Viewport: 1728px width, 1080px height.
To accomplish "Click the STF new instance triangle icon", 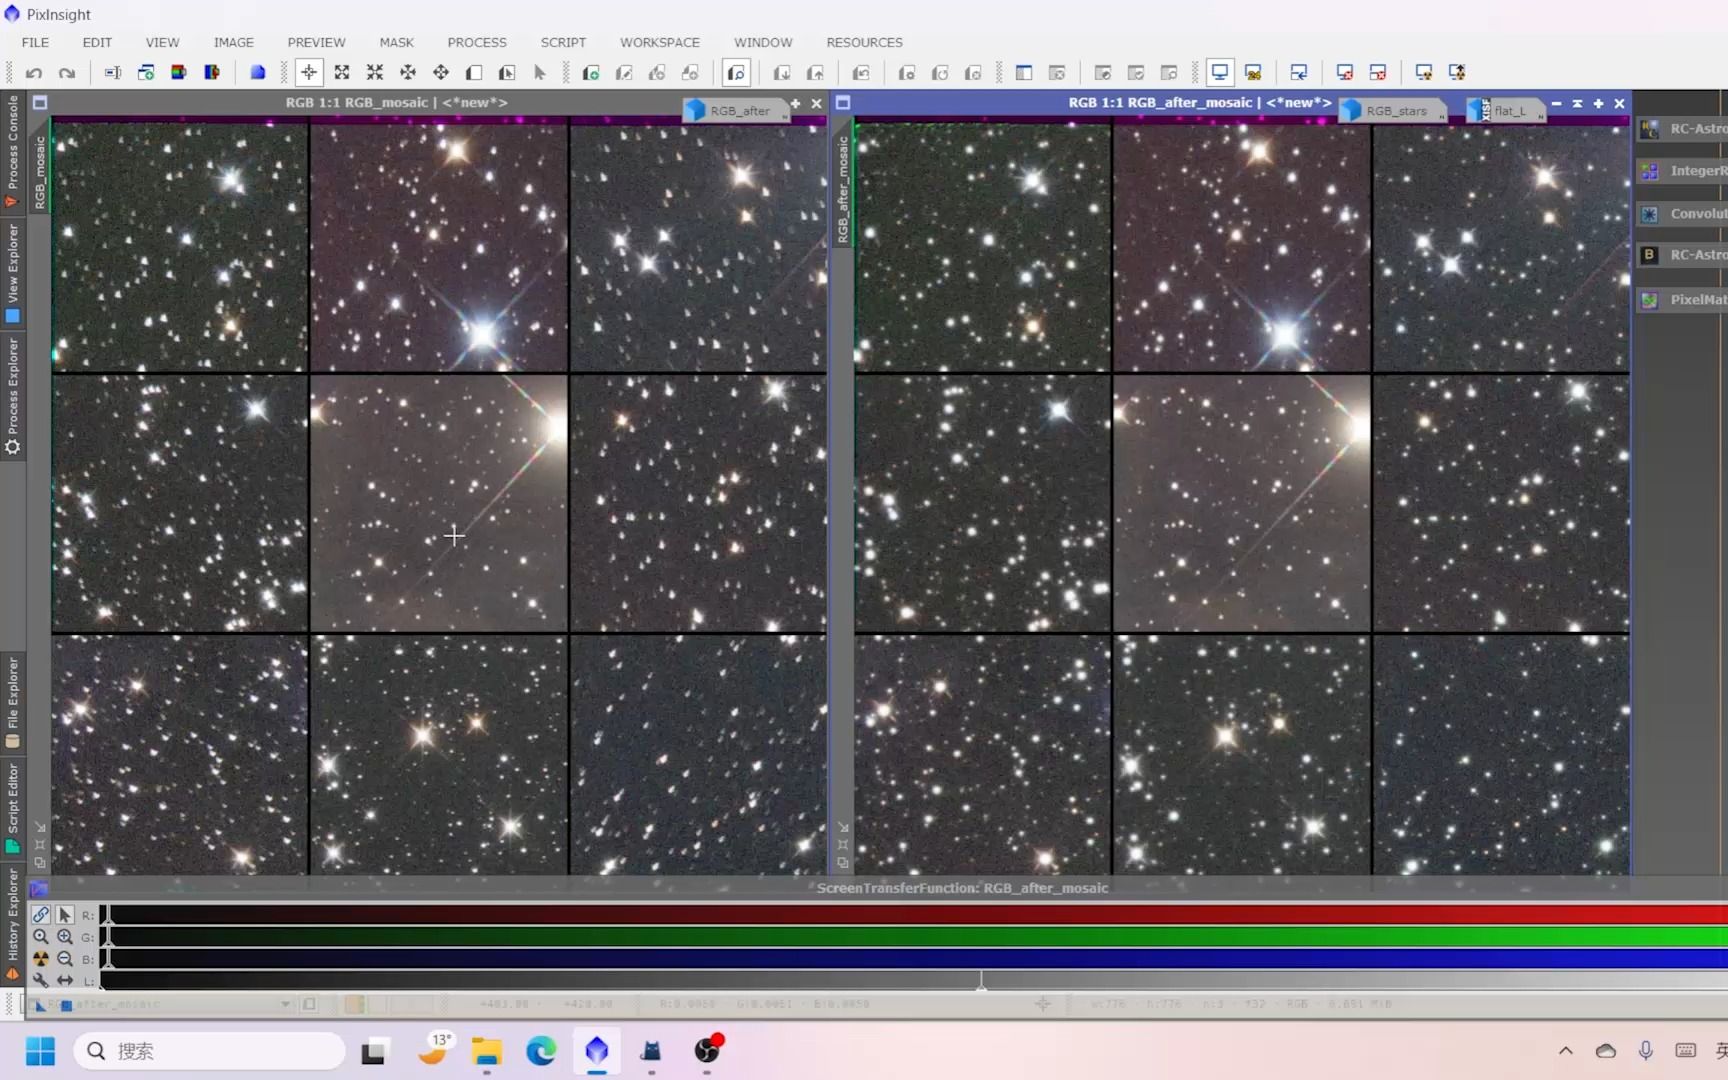I will [40, 1004].
